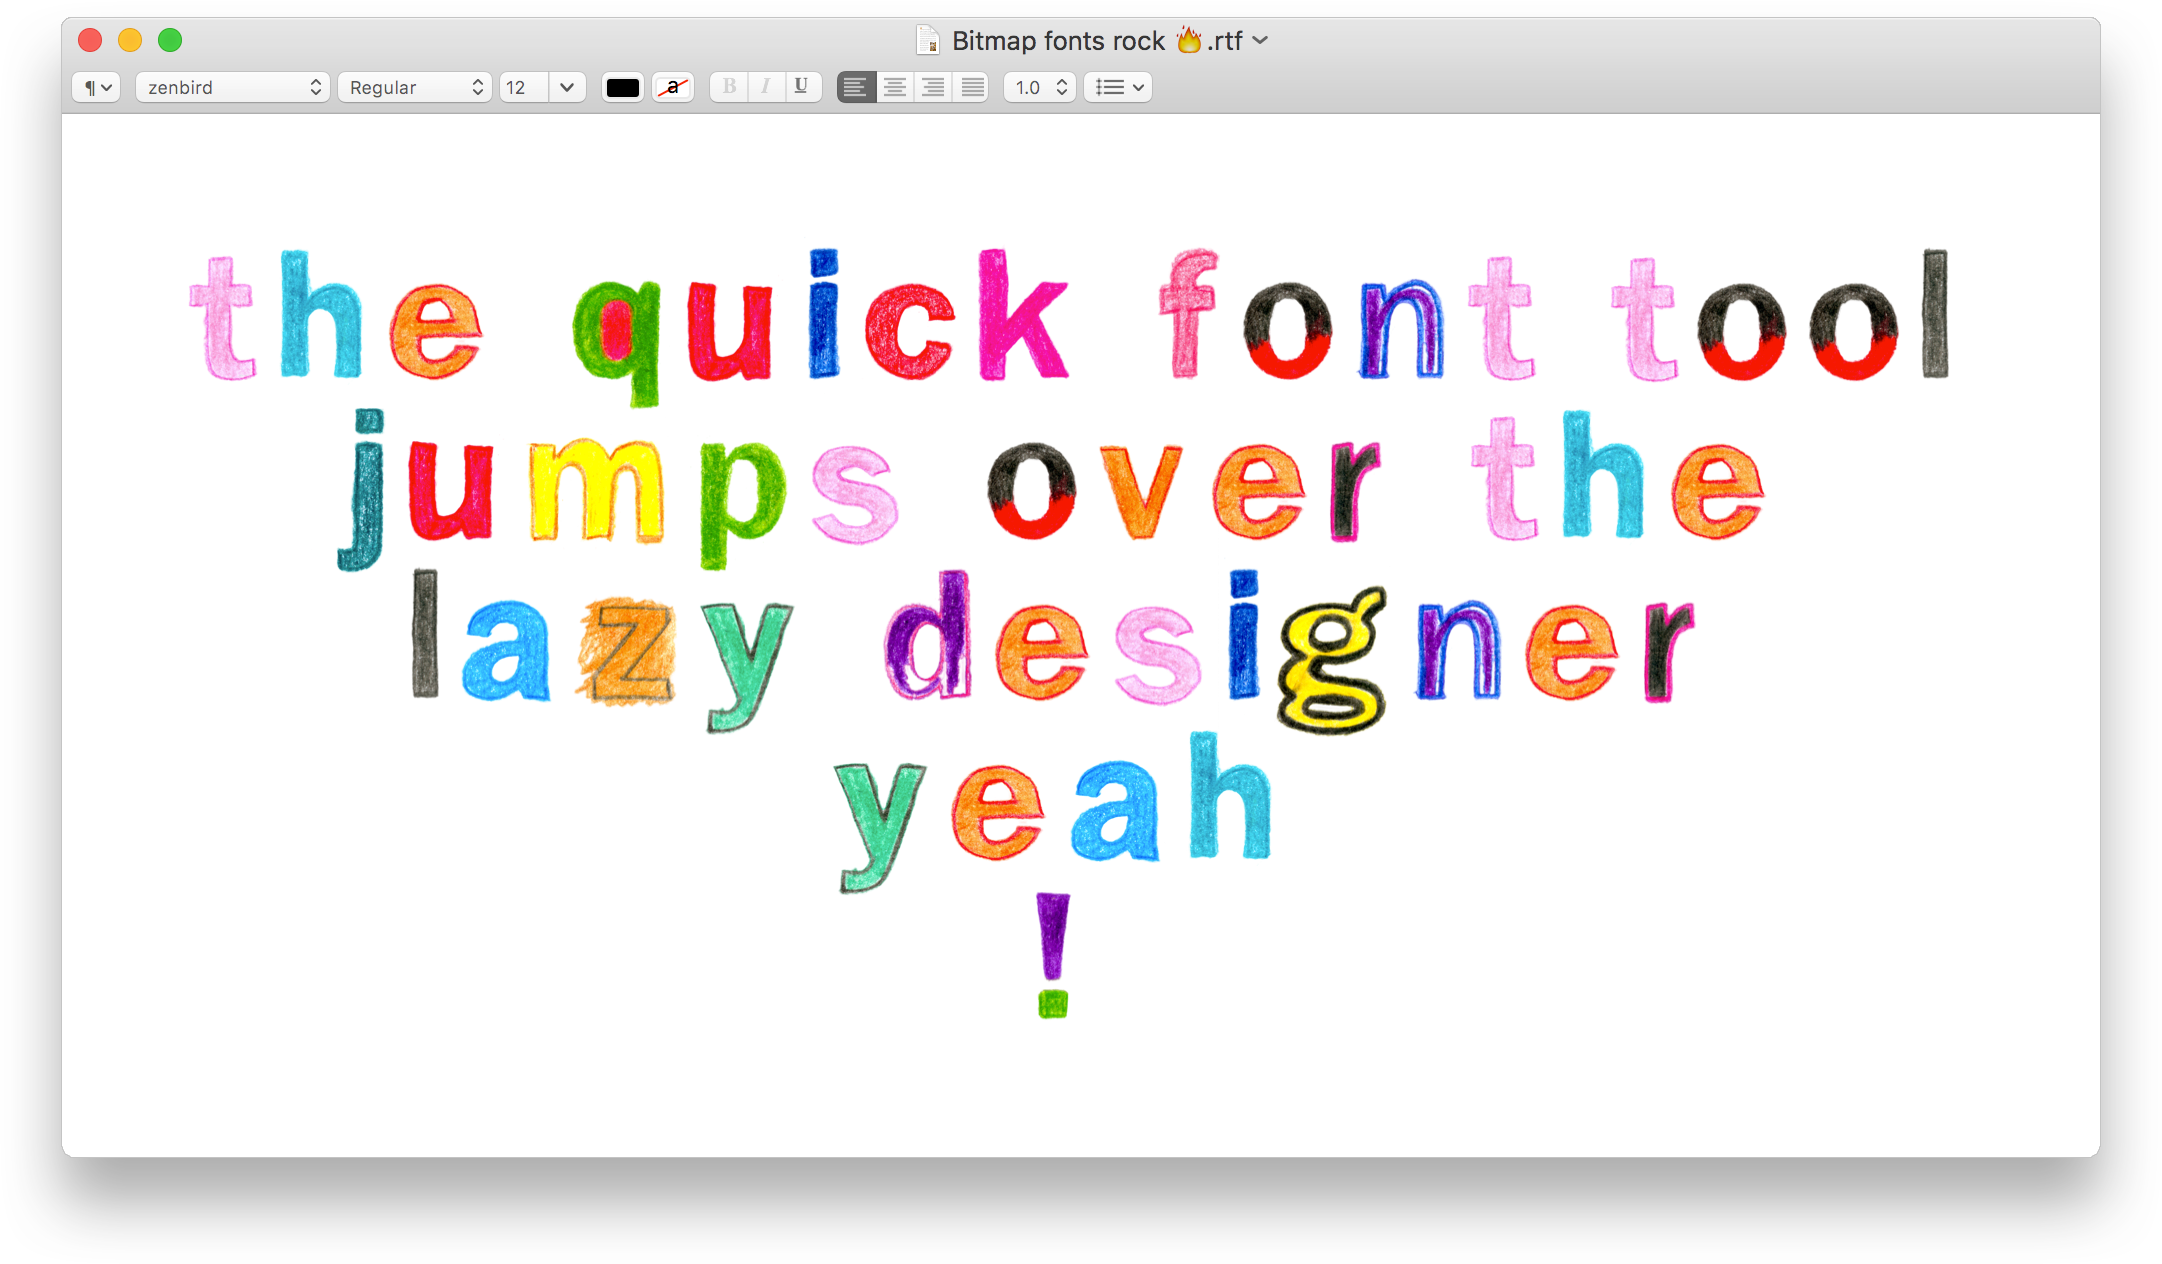Image resolution: width=2162 pixels, height=1264 pixels.
Task: Open the black text color swatch
Action: (622, 87)
